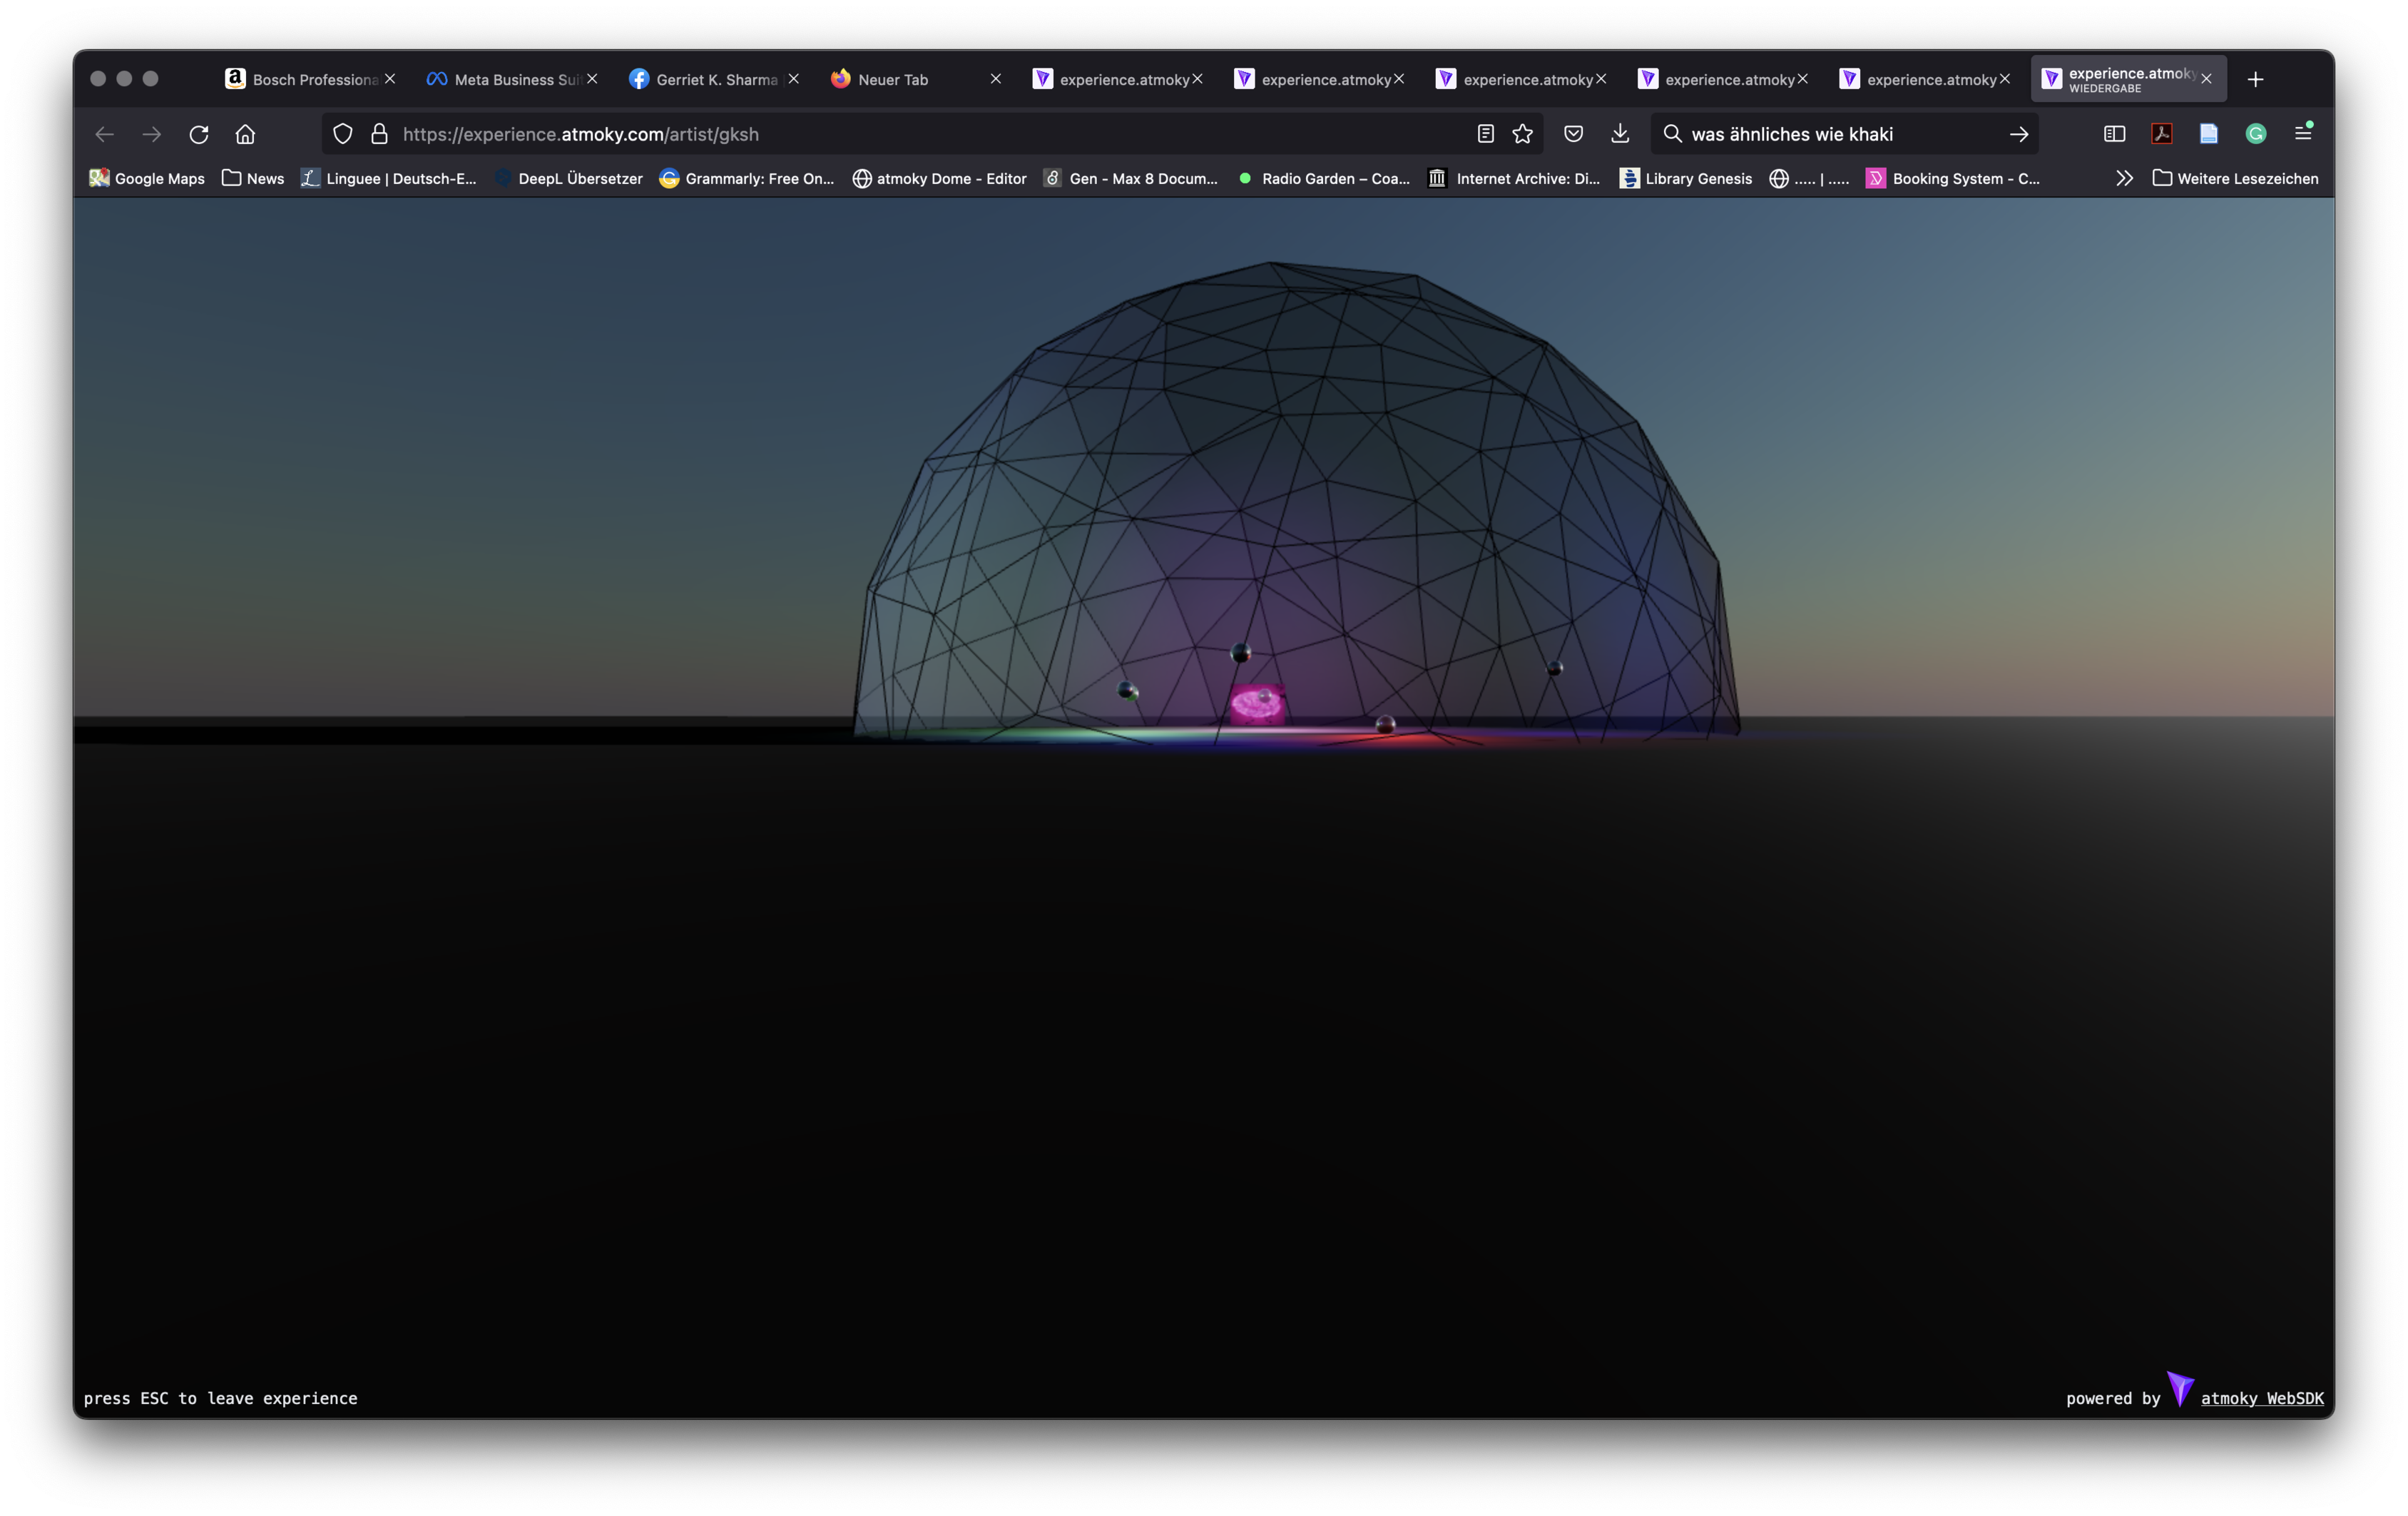Image resolution: width=2408 pixels, height=1516 pixels.
Task: Click the Adobe Acrobat extension icon
Action: 2161,134
